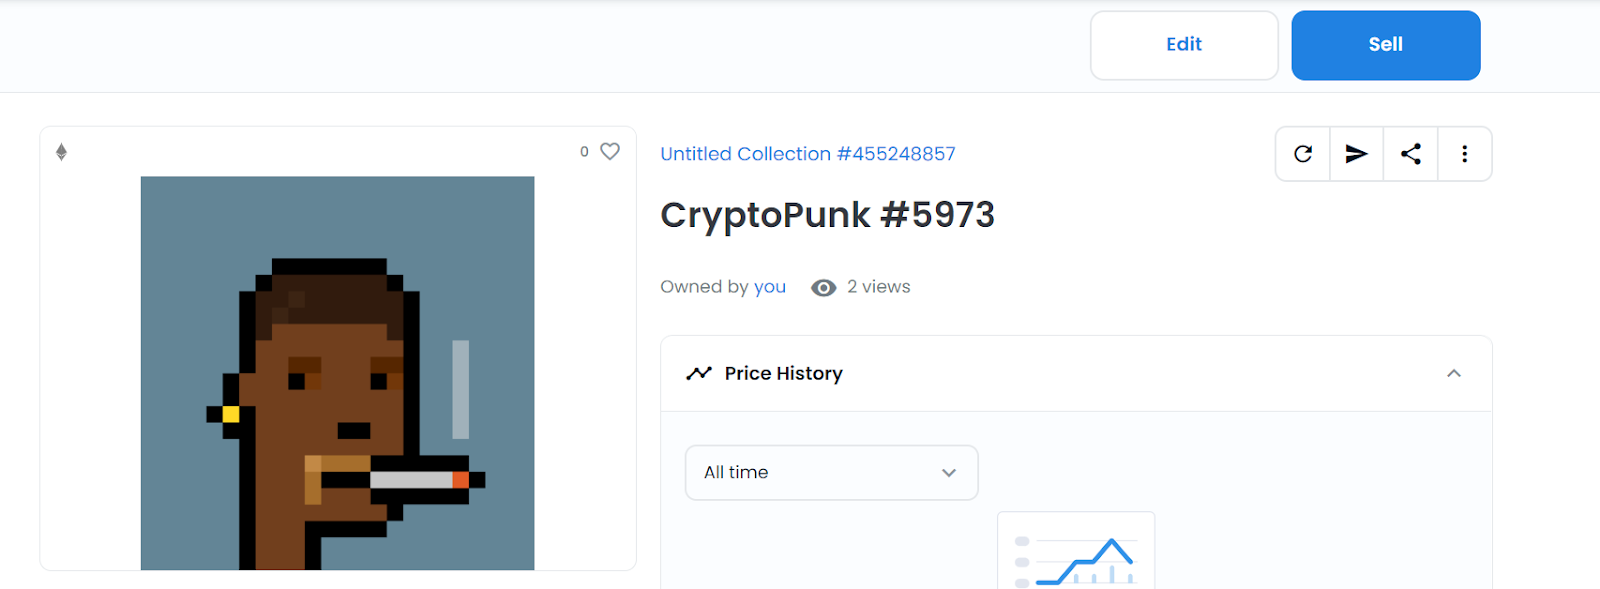Click the Ethereum logo on the image card
This screenshot has width=1600, height=589.
[x=61, y=152]
